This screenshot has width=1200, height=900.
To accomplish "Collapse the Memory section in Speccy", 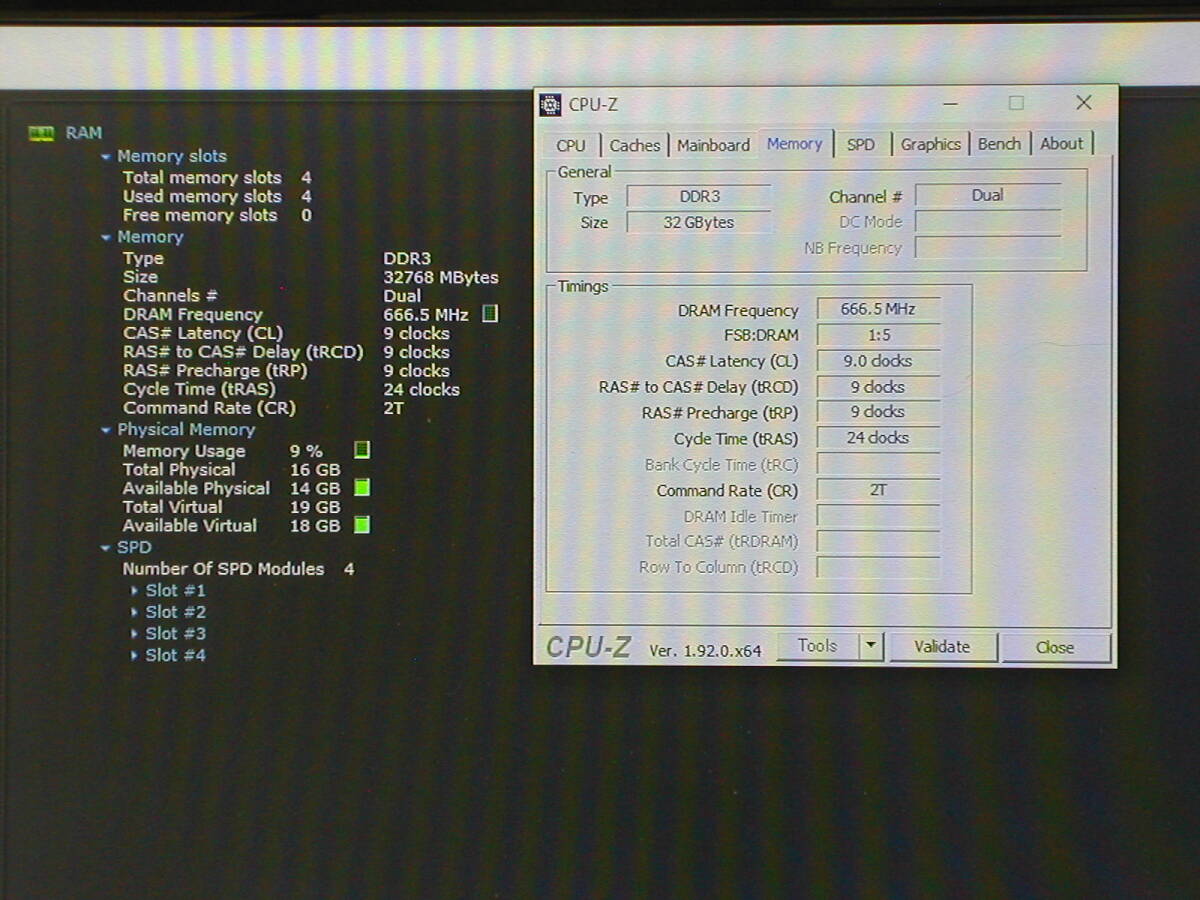I will pyautogui.click(x=106, y=238).
